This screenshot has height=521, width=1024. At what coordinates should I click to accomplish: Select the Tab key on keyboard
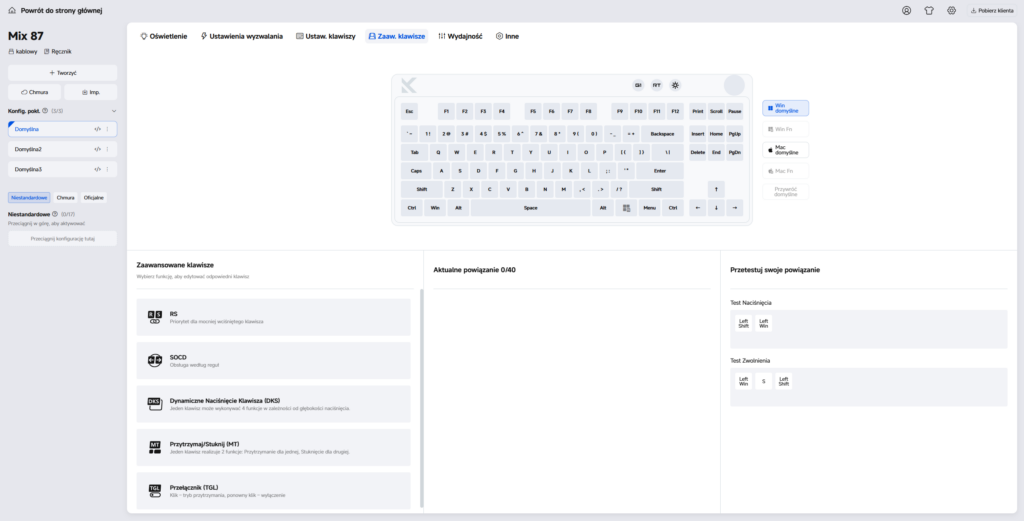414,153
